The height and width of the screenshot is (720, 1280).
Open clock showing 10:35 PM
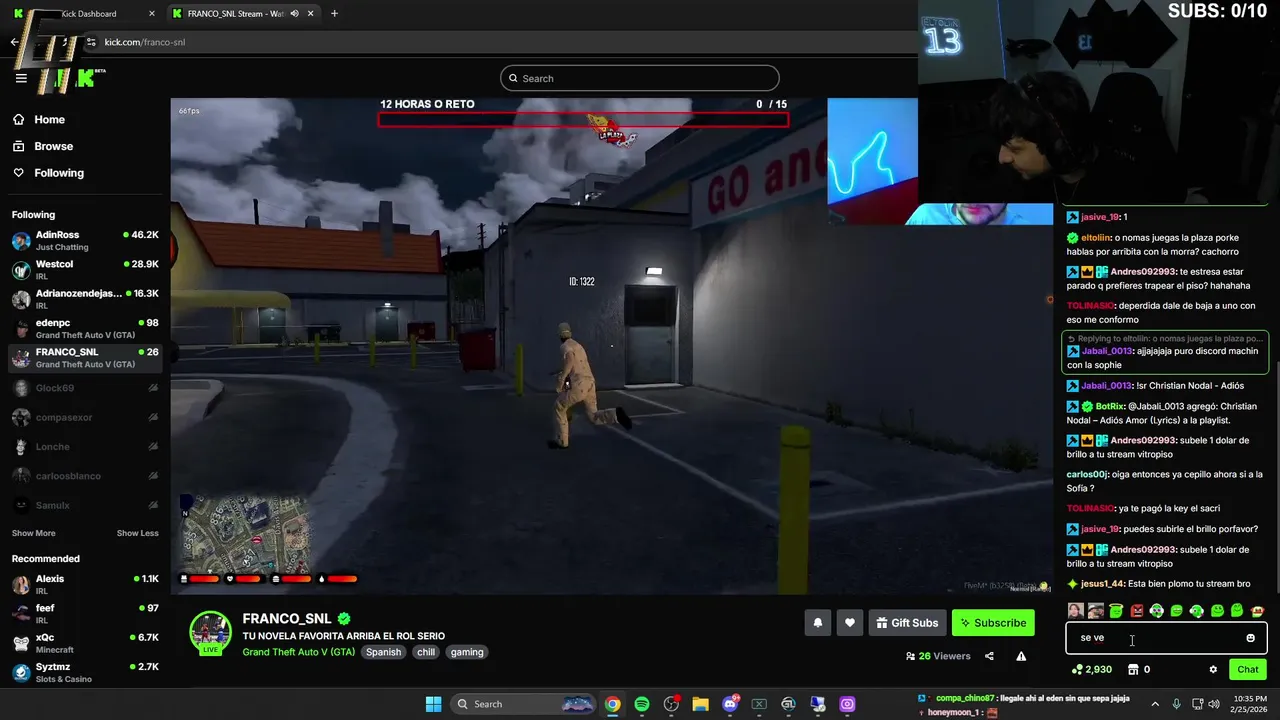(1249, 704)
